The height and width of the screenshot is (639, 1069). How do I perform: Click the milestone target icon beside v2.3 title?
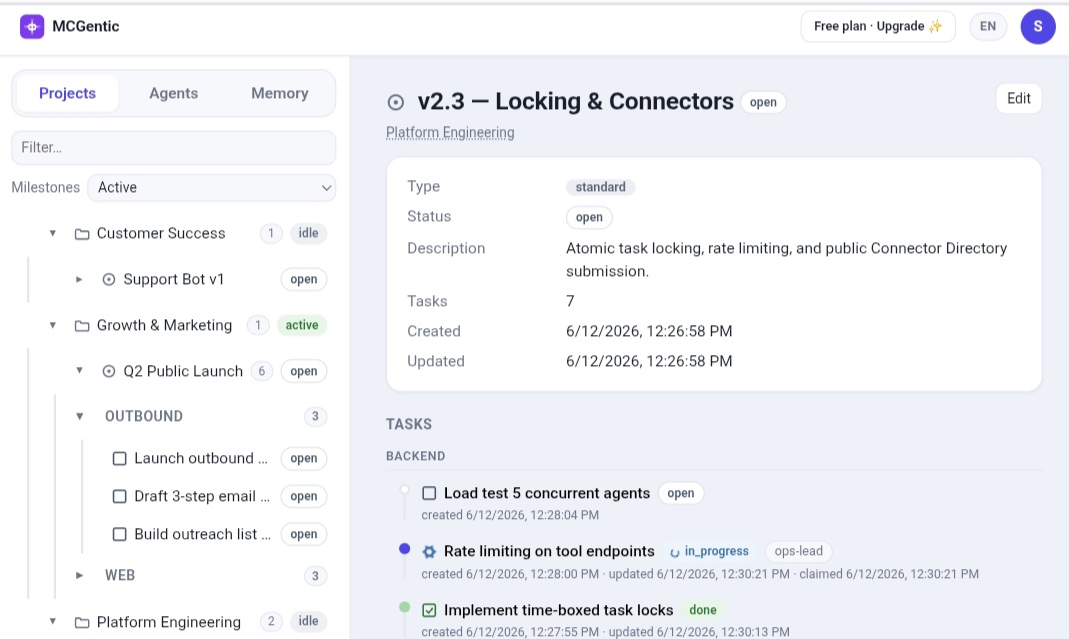395,102
